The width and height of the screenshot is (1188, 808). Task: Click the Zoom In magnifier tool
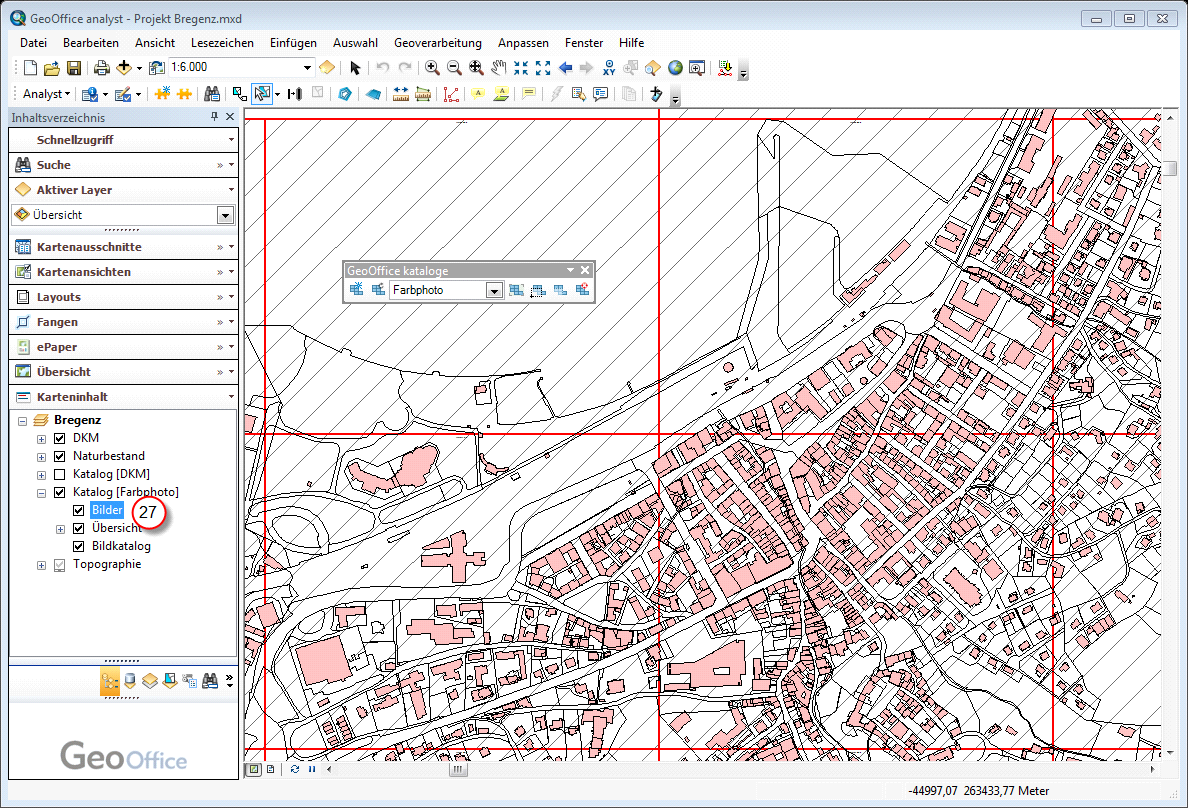[x=432, y=68]
